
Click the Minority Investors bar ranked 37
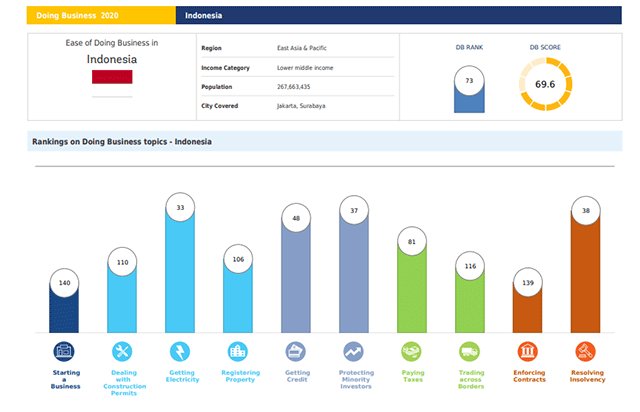tap(354, 264)
